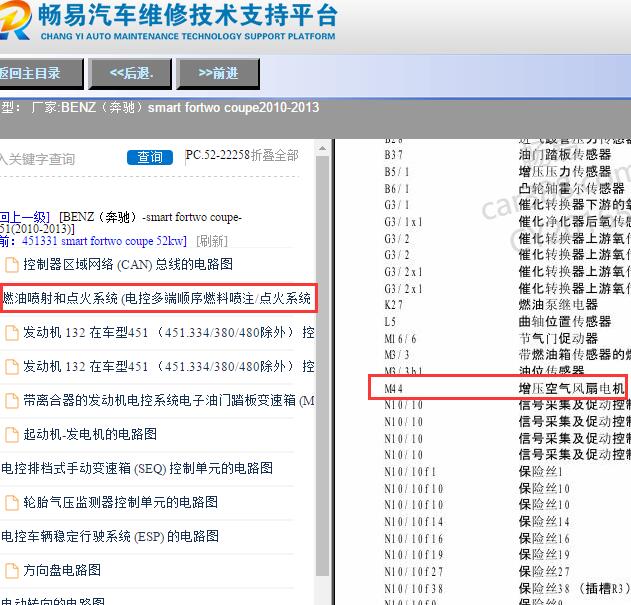Select the N10/10f16 保险丝16 row

[x=477, y=539]
